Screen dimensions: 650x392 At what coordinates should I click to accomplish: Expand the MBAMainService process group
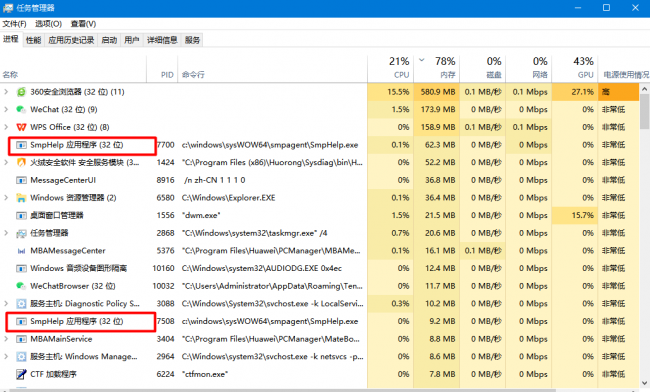click(x=6, y=339)
